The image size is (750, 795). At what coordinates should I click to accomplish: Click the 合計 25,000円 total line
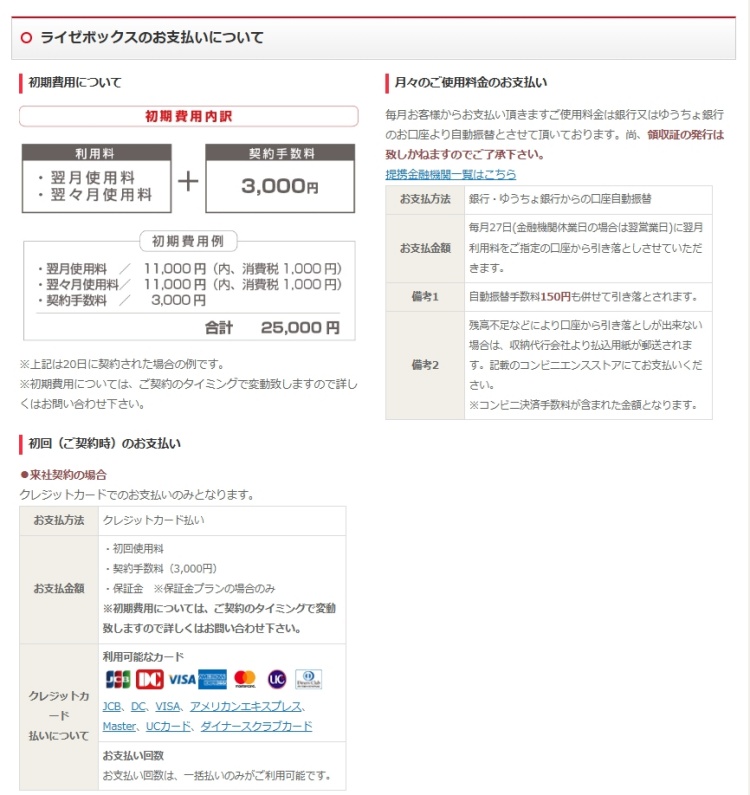click(272, 328)
